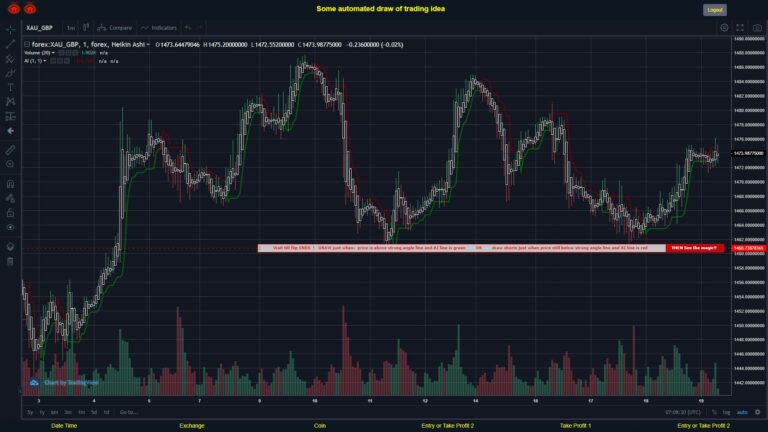Select the ruler measure tool

[x=10, y=150]
